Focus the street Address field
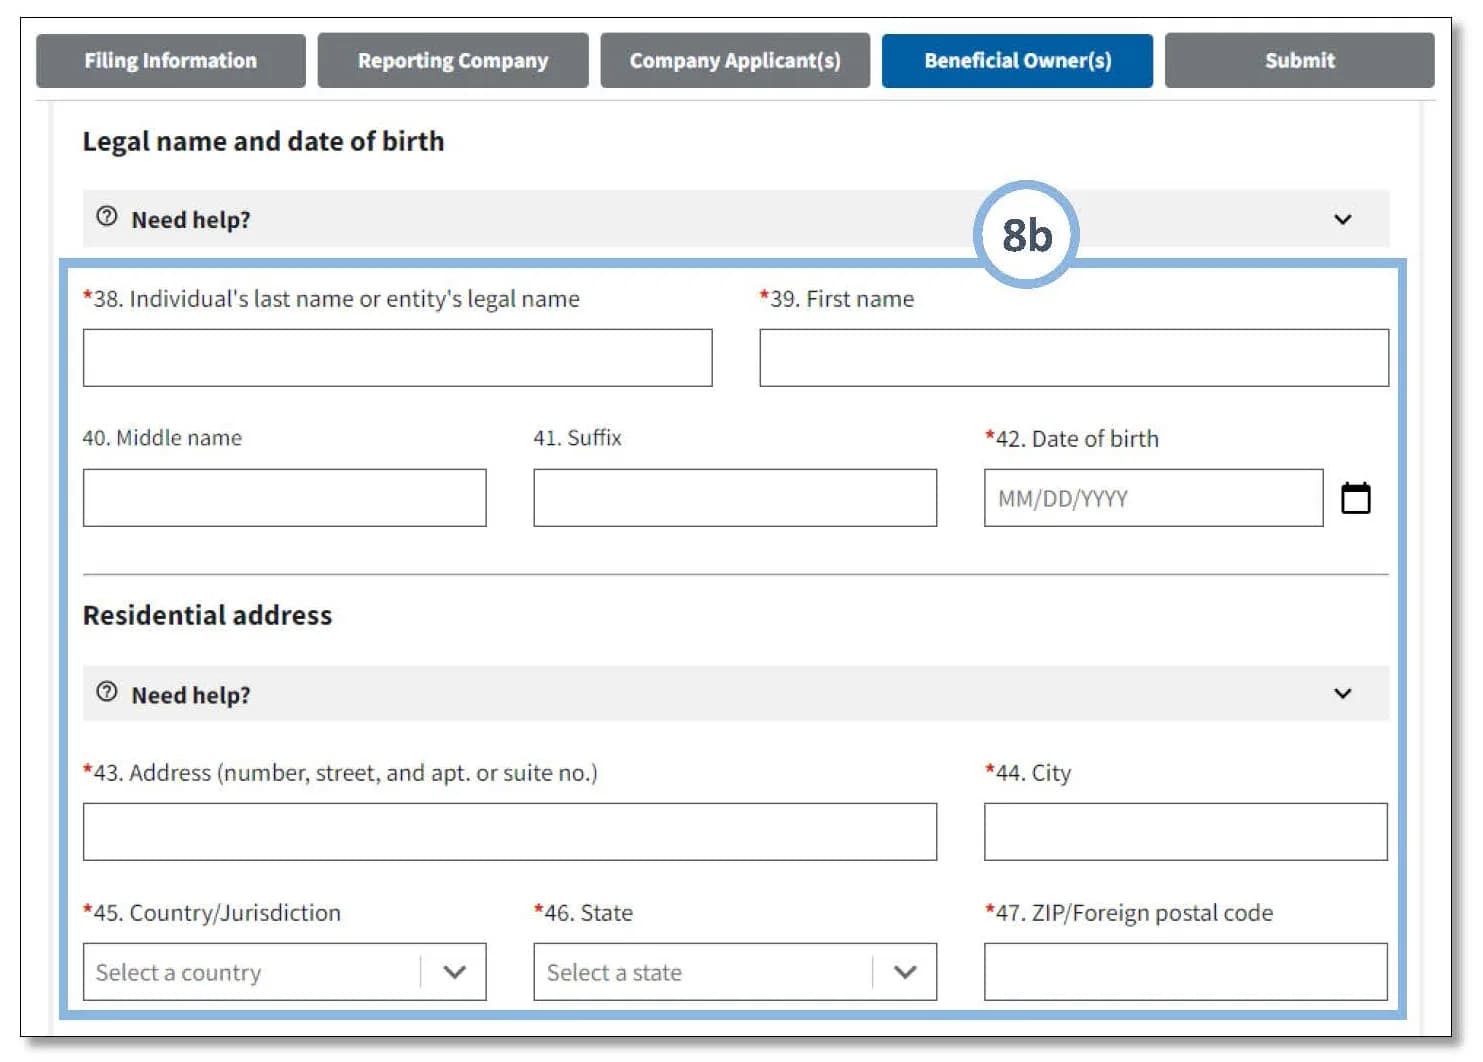1483x1062 pixels. tap(510, 832)
